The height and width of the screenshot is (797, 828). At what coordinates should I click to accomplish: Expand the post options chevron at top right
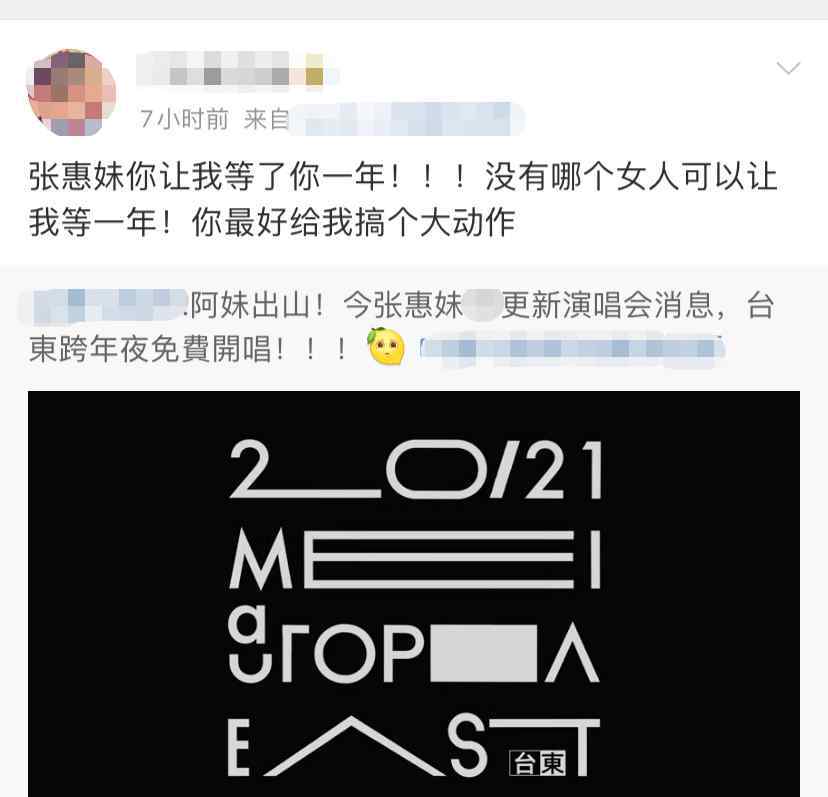[x=788, y=68]
